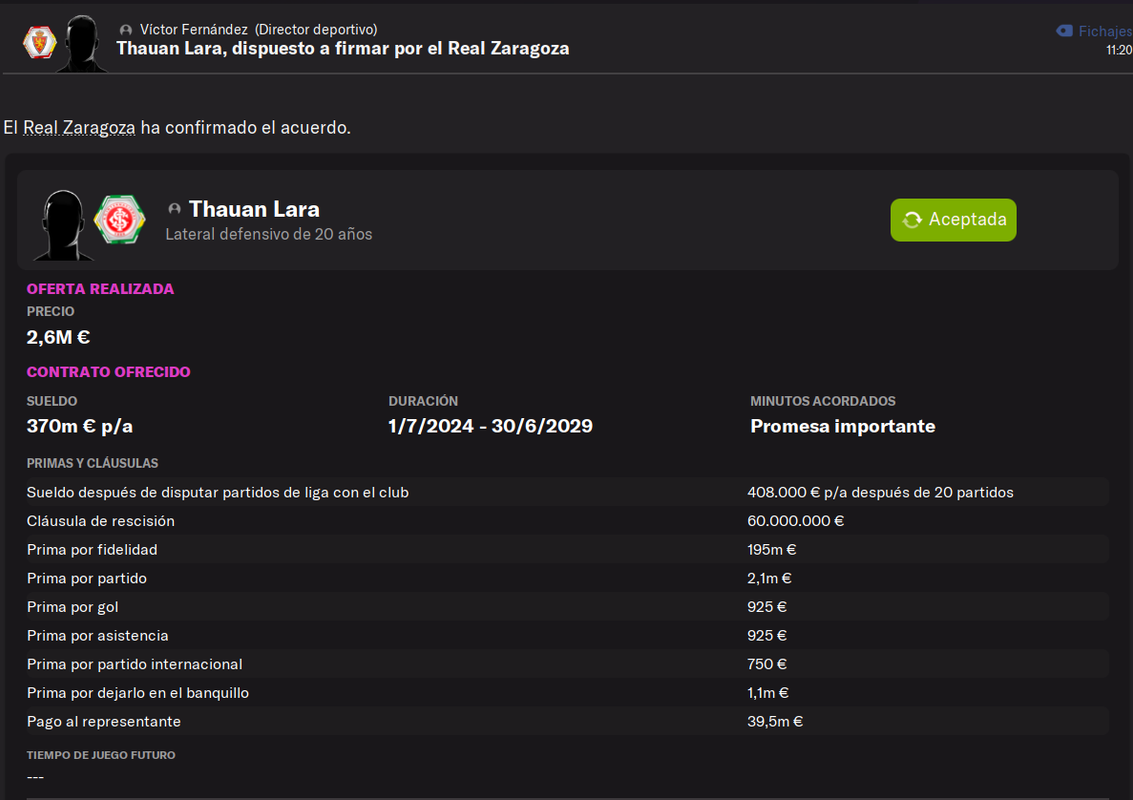The image size is (1133, 800).
Task: Select the 39,5m € agent fee value
Action: click(x=775, y=721)
